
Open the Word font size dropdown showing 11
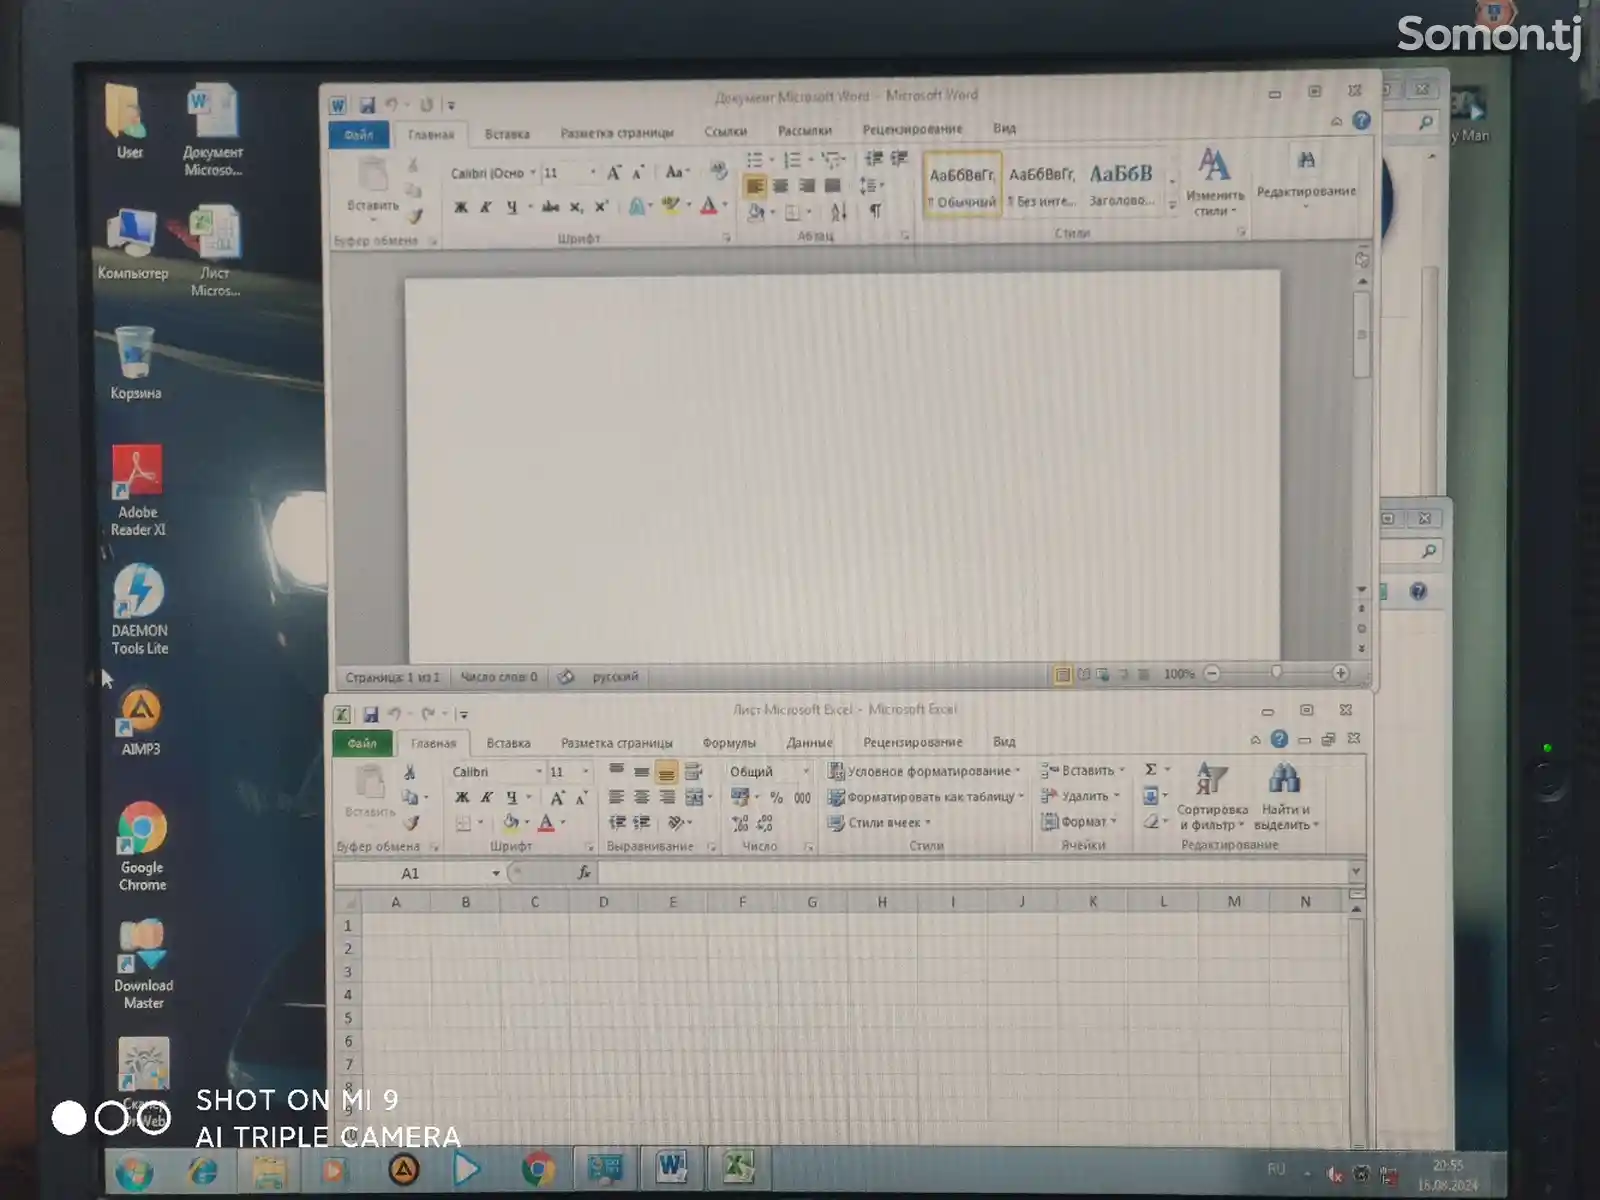[x=592, y=173]
